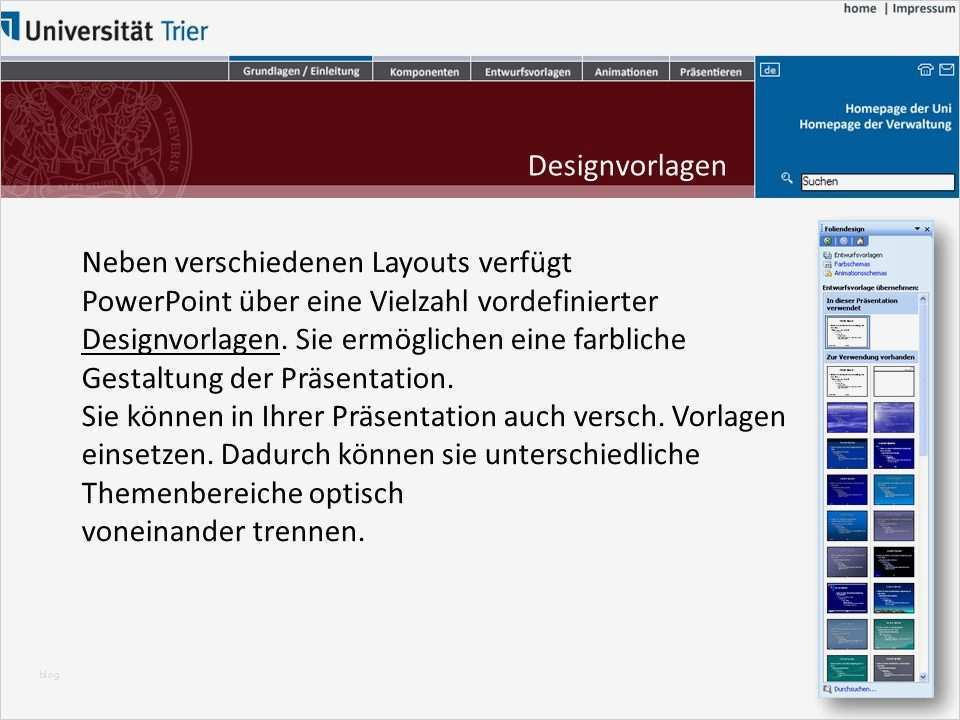This screenshot has width=960, height=720.
Task: Click the home menu item
Action: [x=858, y=8]
